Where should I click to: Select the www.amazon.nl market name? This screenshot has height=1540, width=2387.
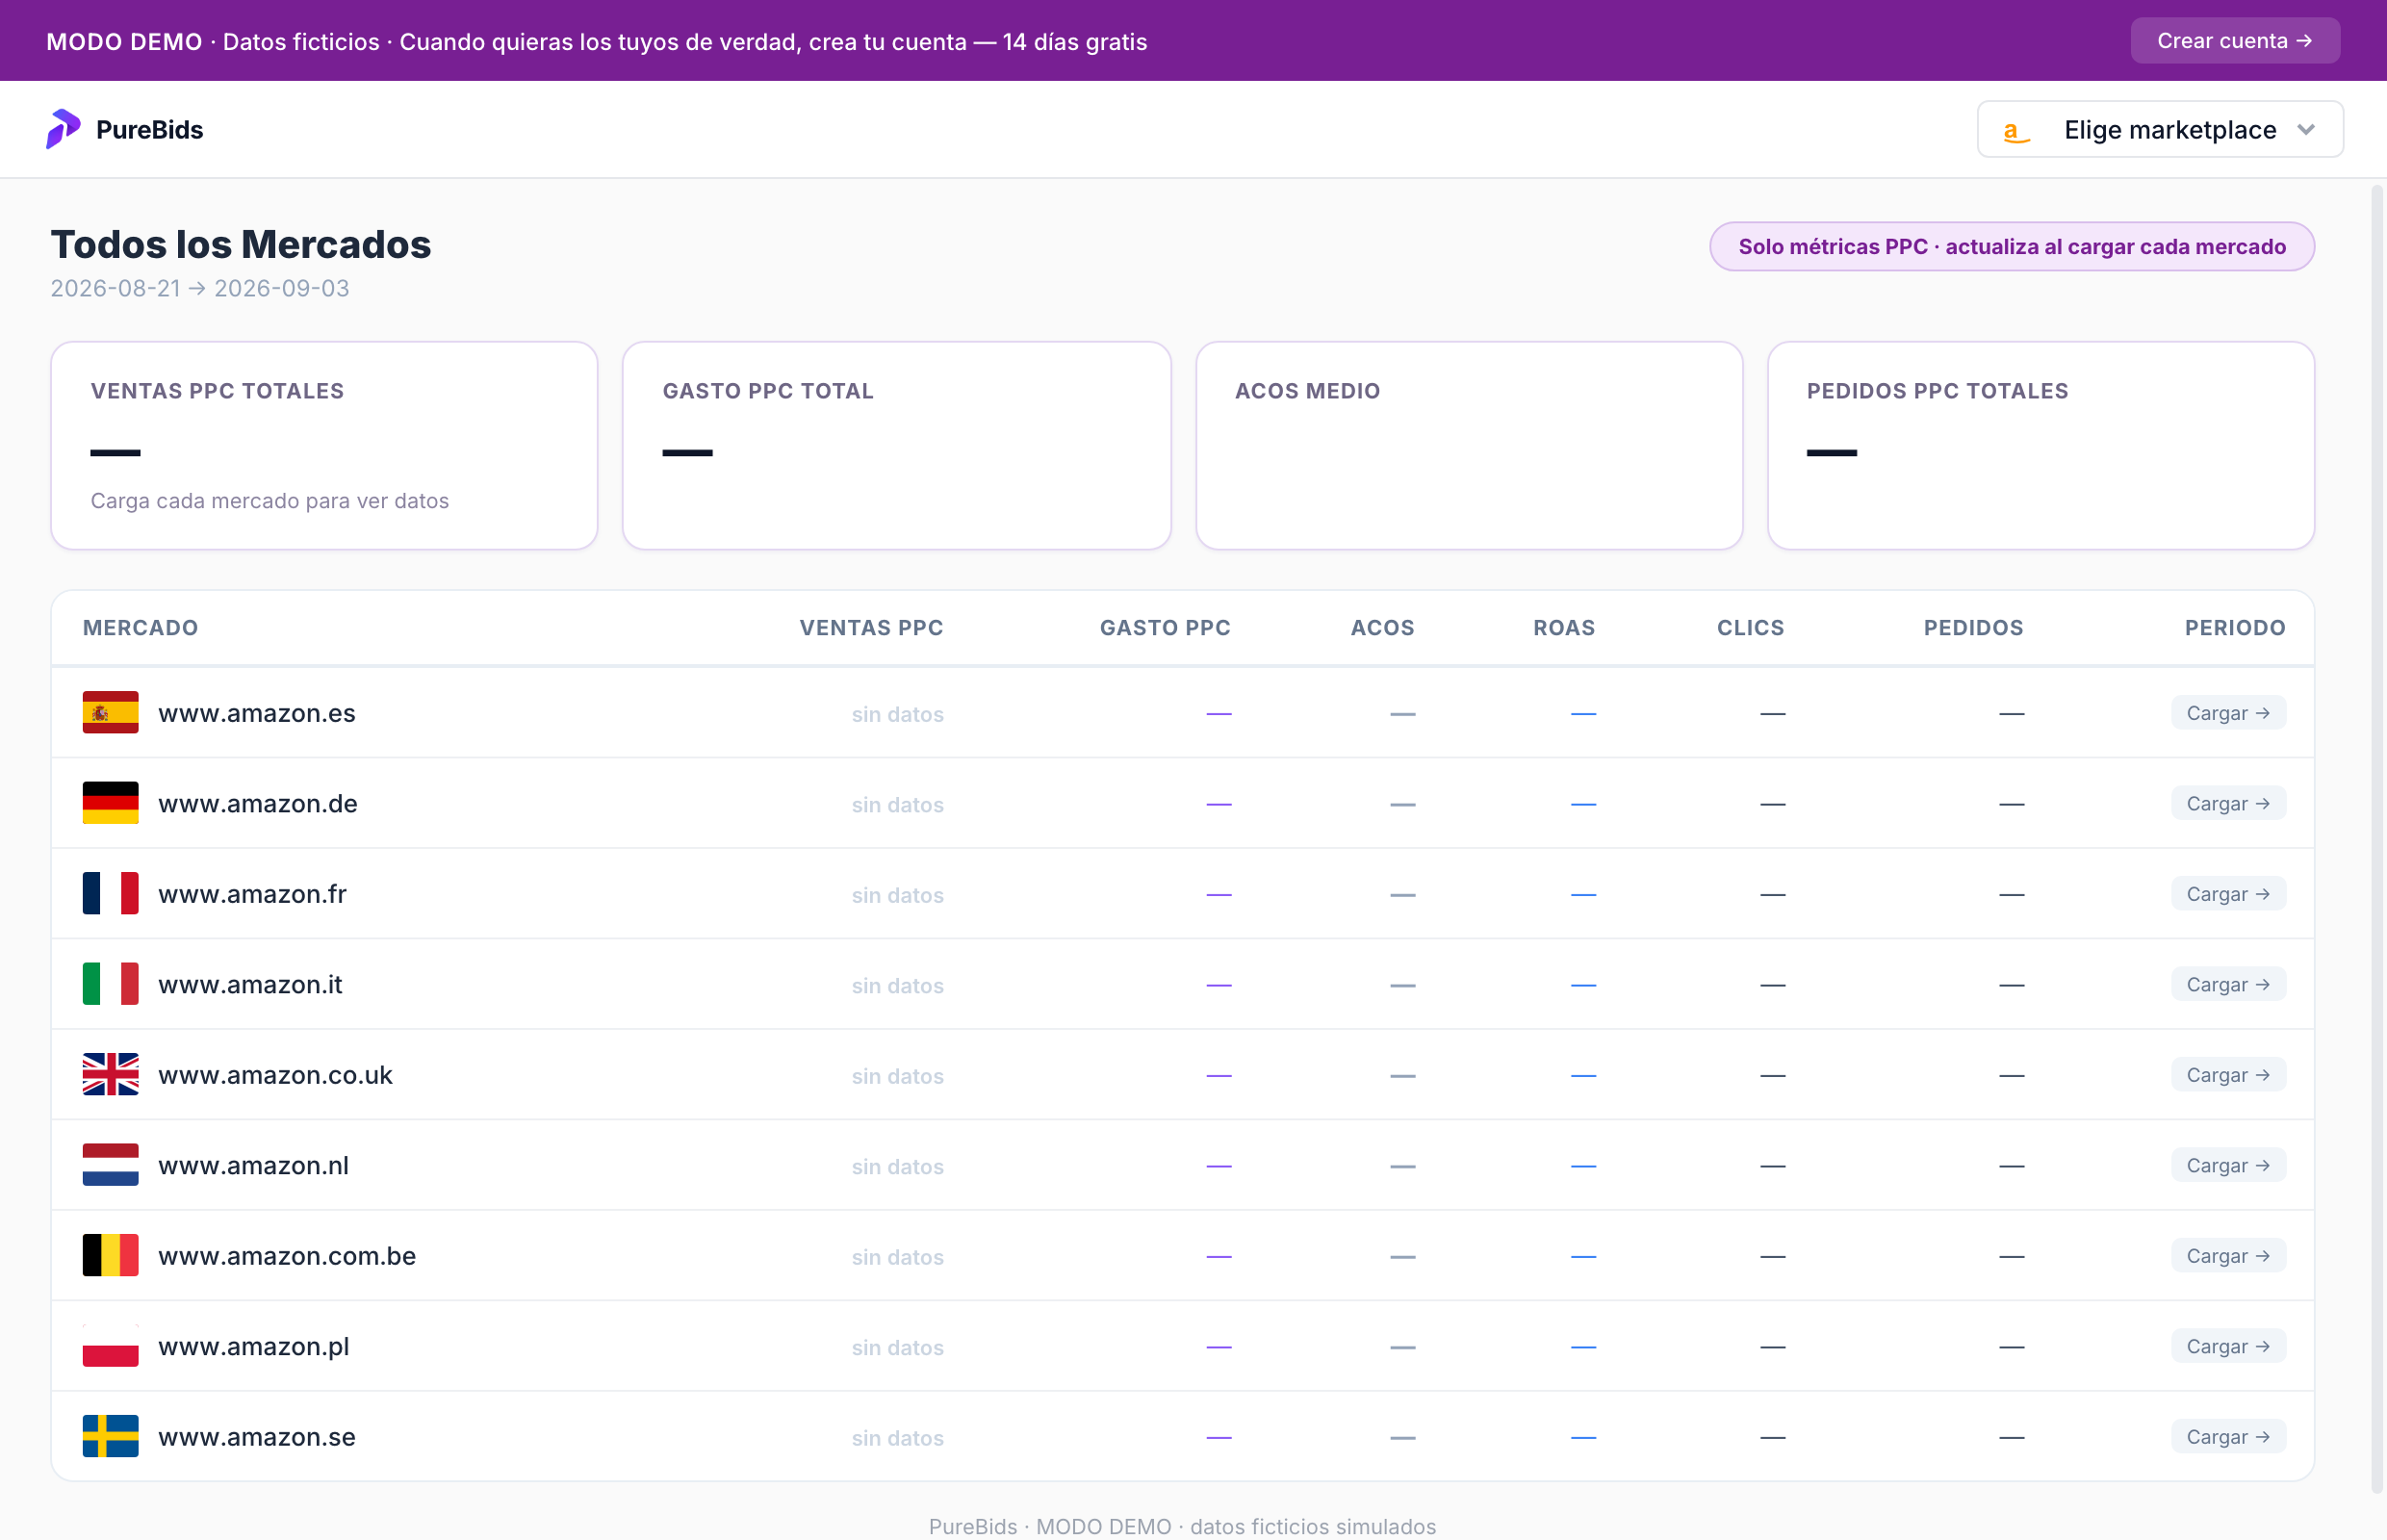click(253, 1165)
